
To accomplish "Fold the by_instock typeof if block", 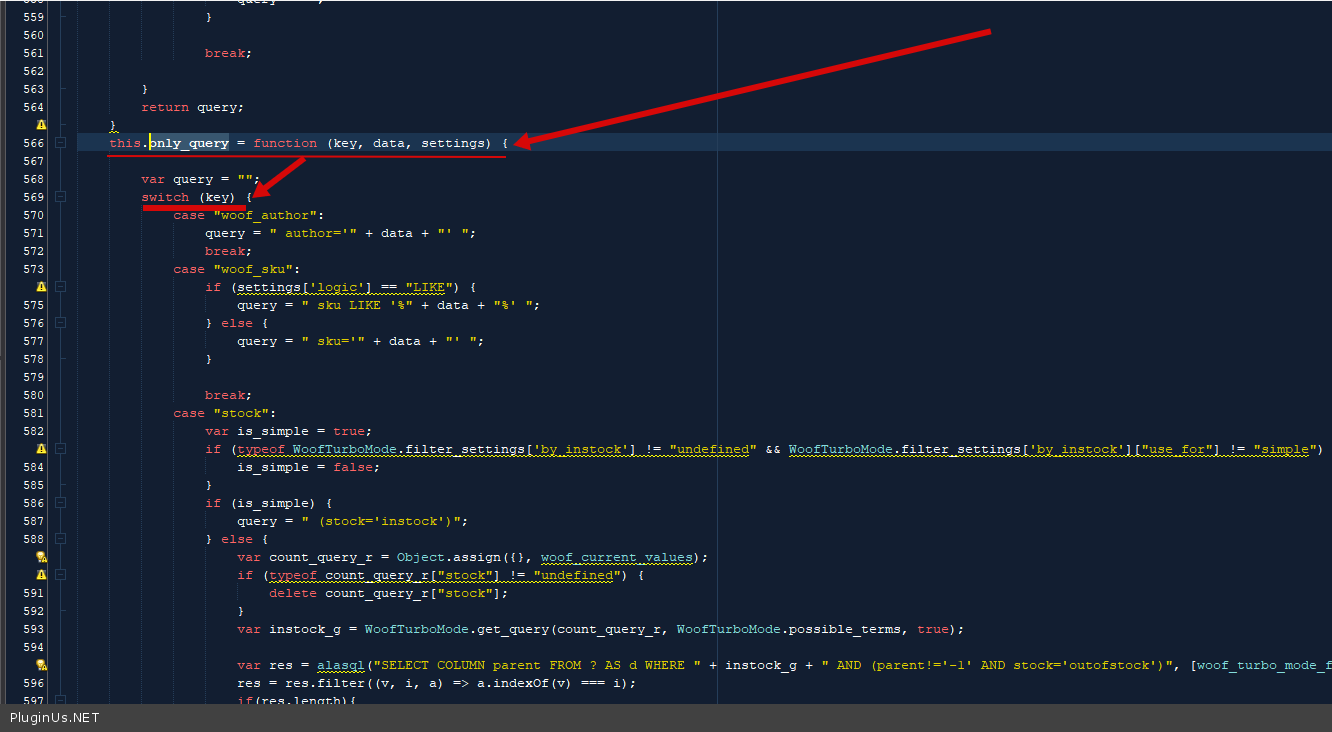I will coord(60,449).
